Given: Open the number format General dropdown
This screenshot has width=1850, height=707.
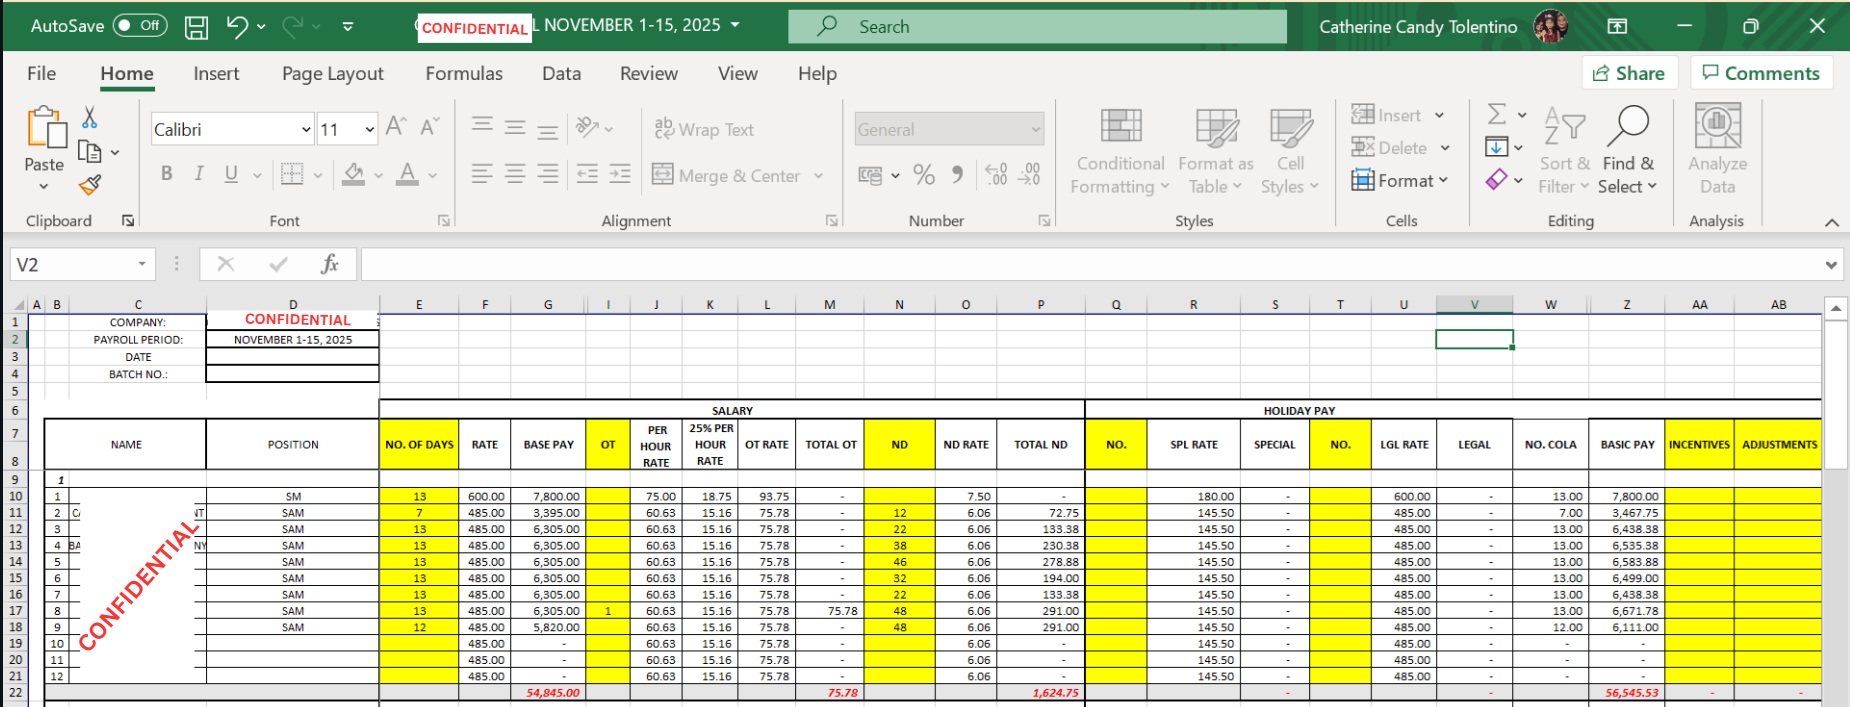Looking at the screenshot, I should [x=1035, y=129].
